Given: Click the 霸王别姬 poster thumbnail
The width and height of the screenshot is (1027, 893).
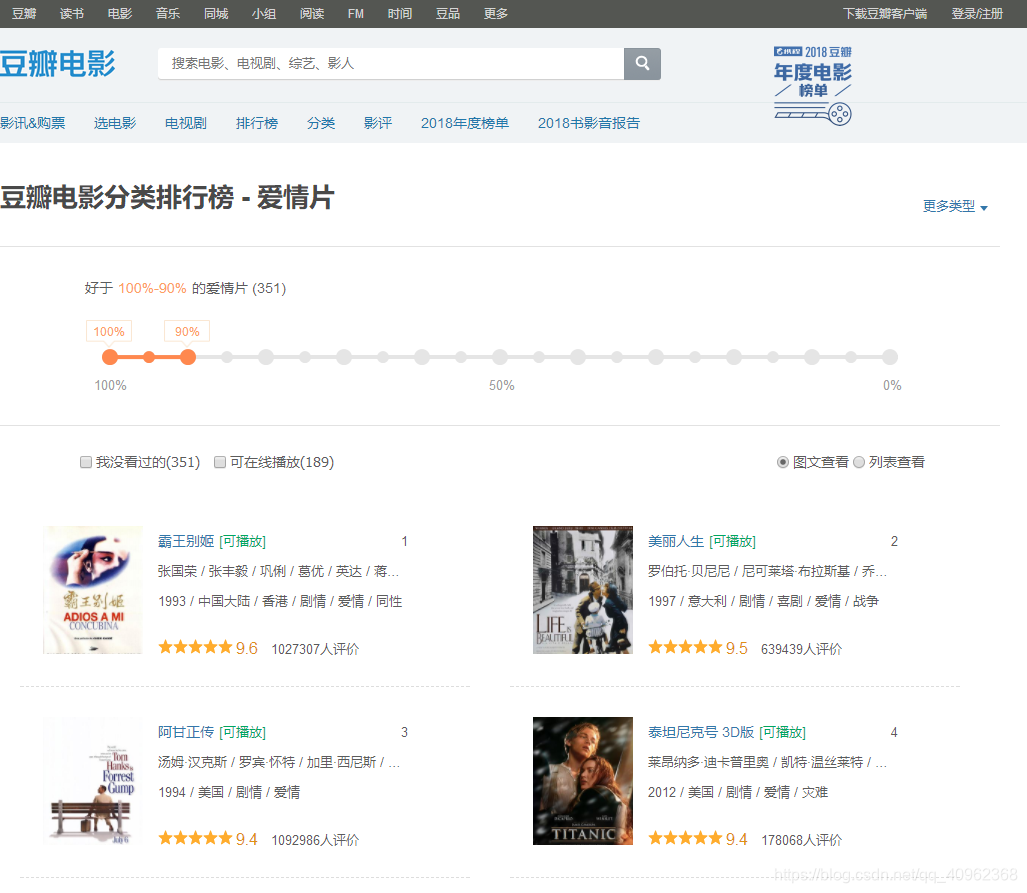Looking at the screenshot, I should (x=93, y=590).
